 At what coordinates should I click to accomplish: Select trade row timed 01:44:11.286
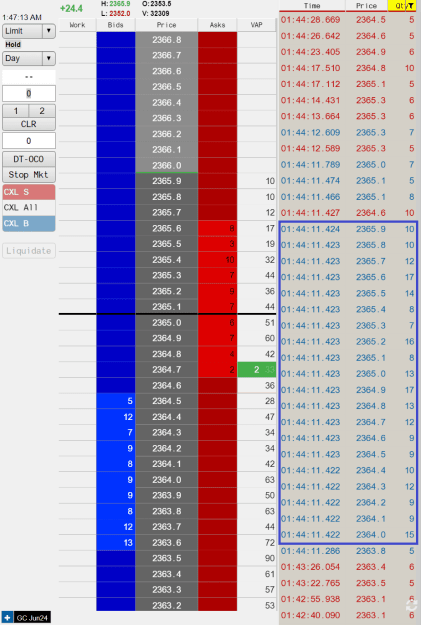[x=348, y=551]
